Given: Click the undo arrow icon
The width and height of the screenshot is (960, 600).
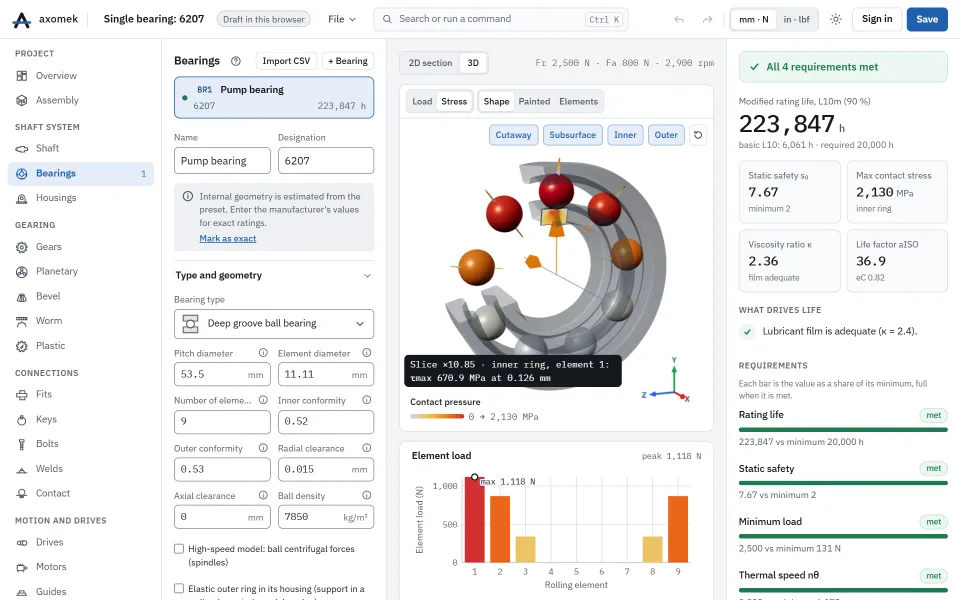Looking at the screenshot, I should (679, 20).
